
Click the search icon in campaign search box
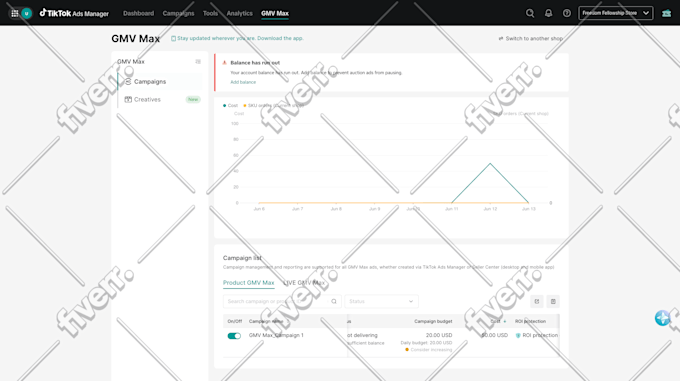[334, 301]
